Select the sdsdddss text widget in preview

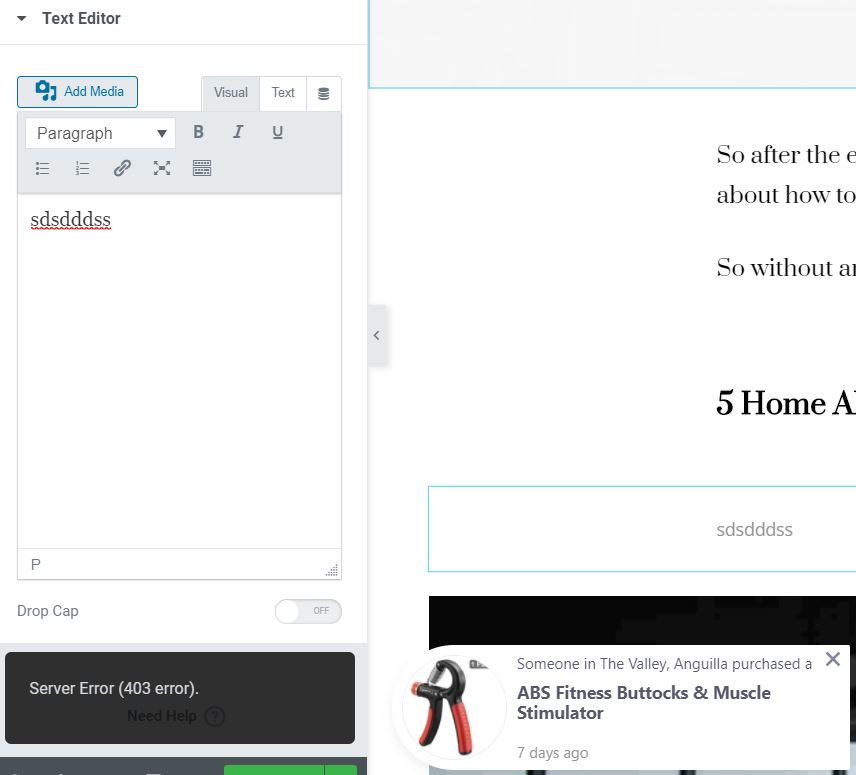point(642,529)
